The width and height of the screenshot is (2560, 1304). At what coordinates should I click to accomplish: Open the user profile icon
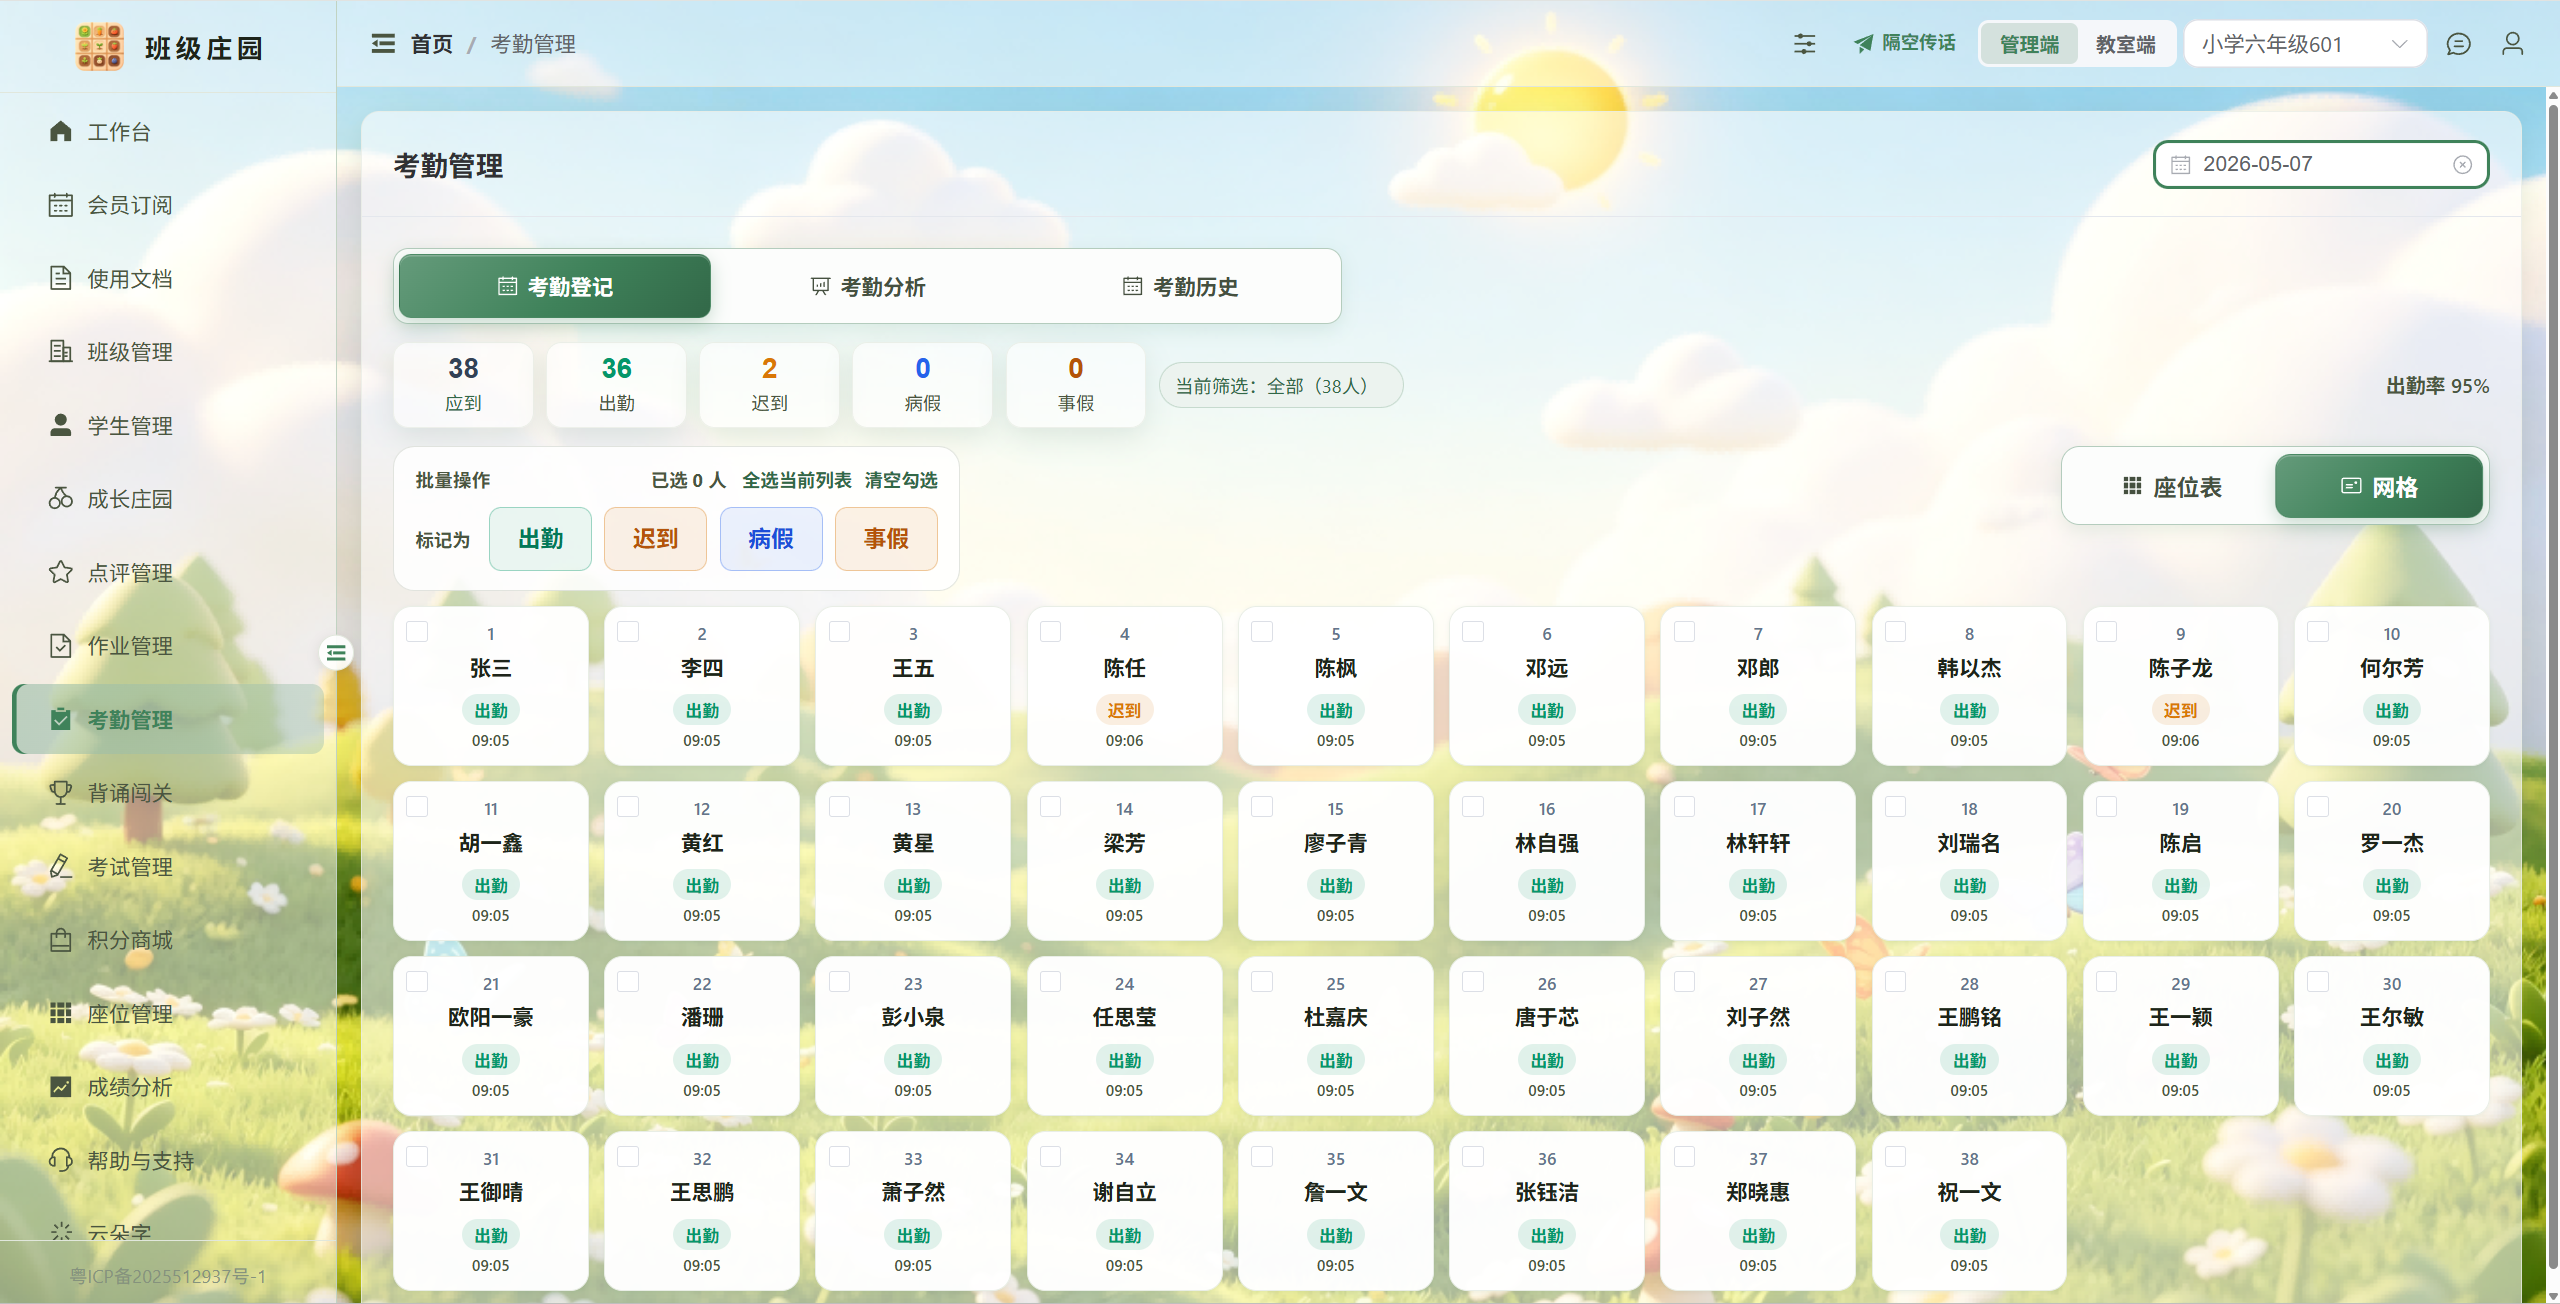click(2512, 44)
